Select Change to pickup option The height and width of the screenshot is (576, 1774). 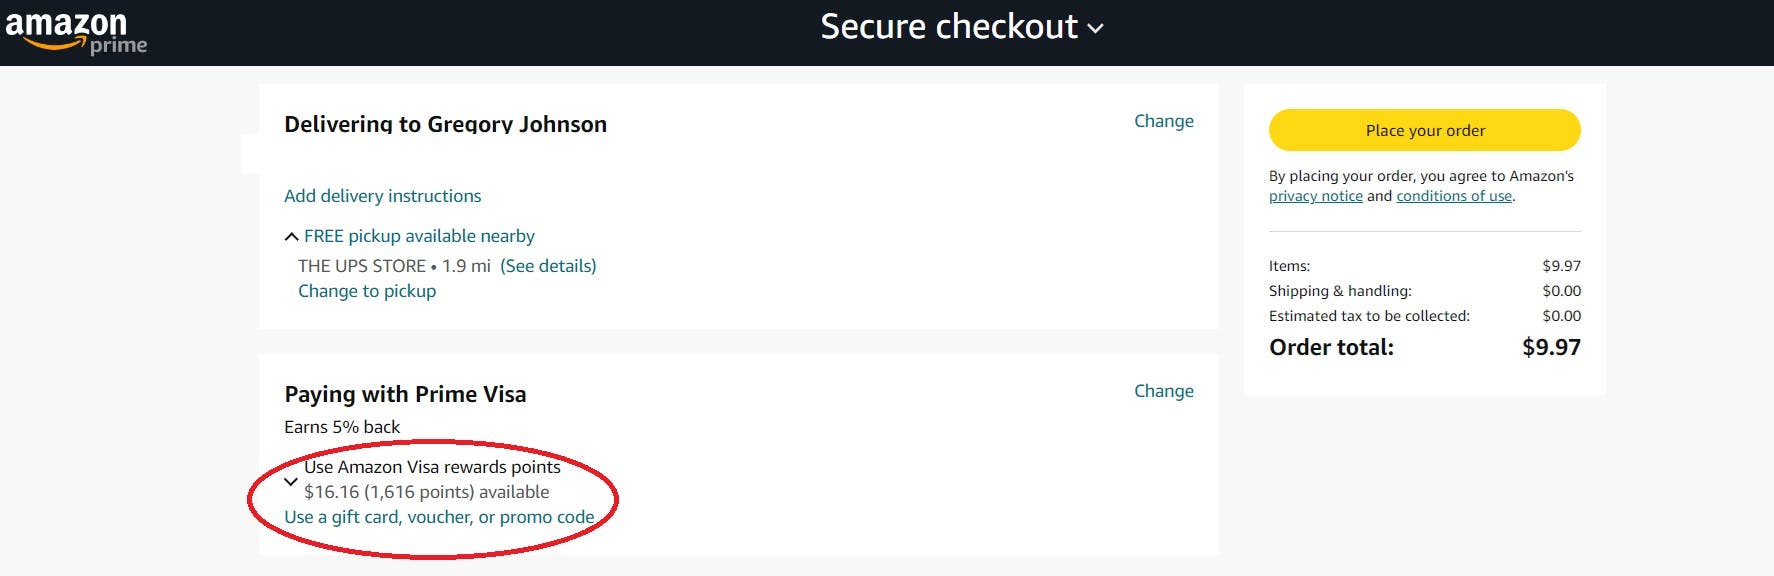pos(367,291)
